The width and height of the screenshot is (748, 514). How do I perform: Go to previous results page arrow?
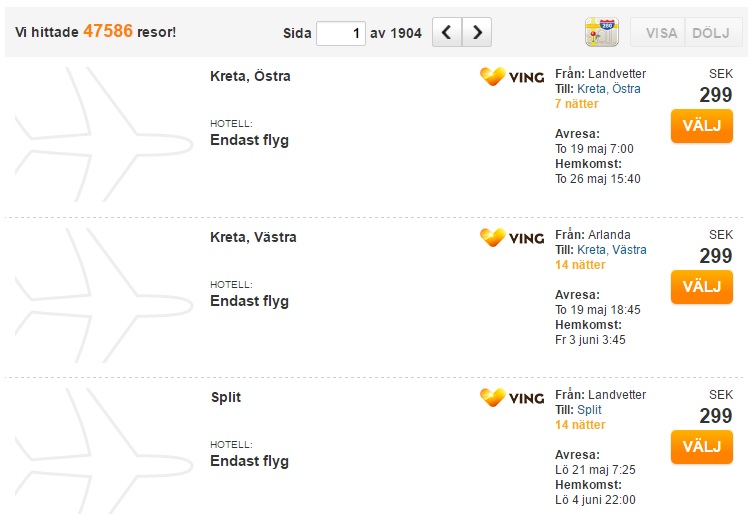coord(447,32)
